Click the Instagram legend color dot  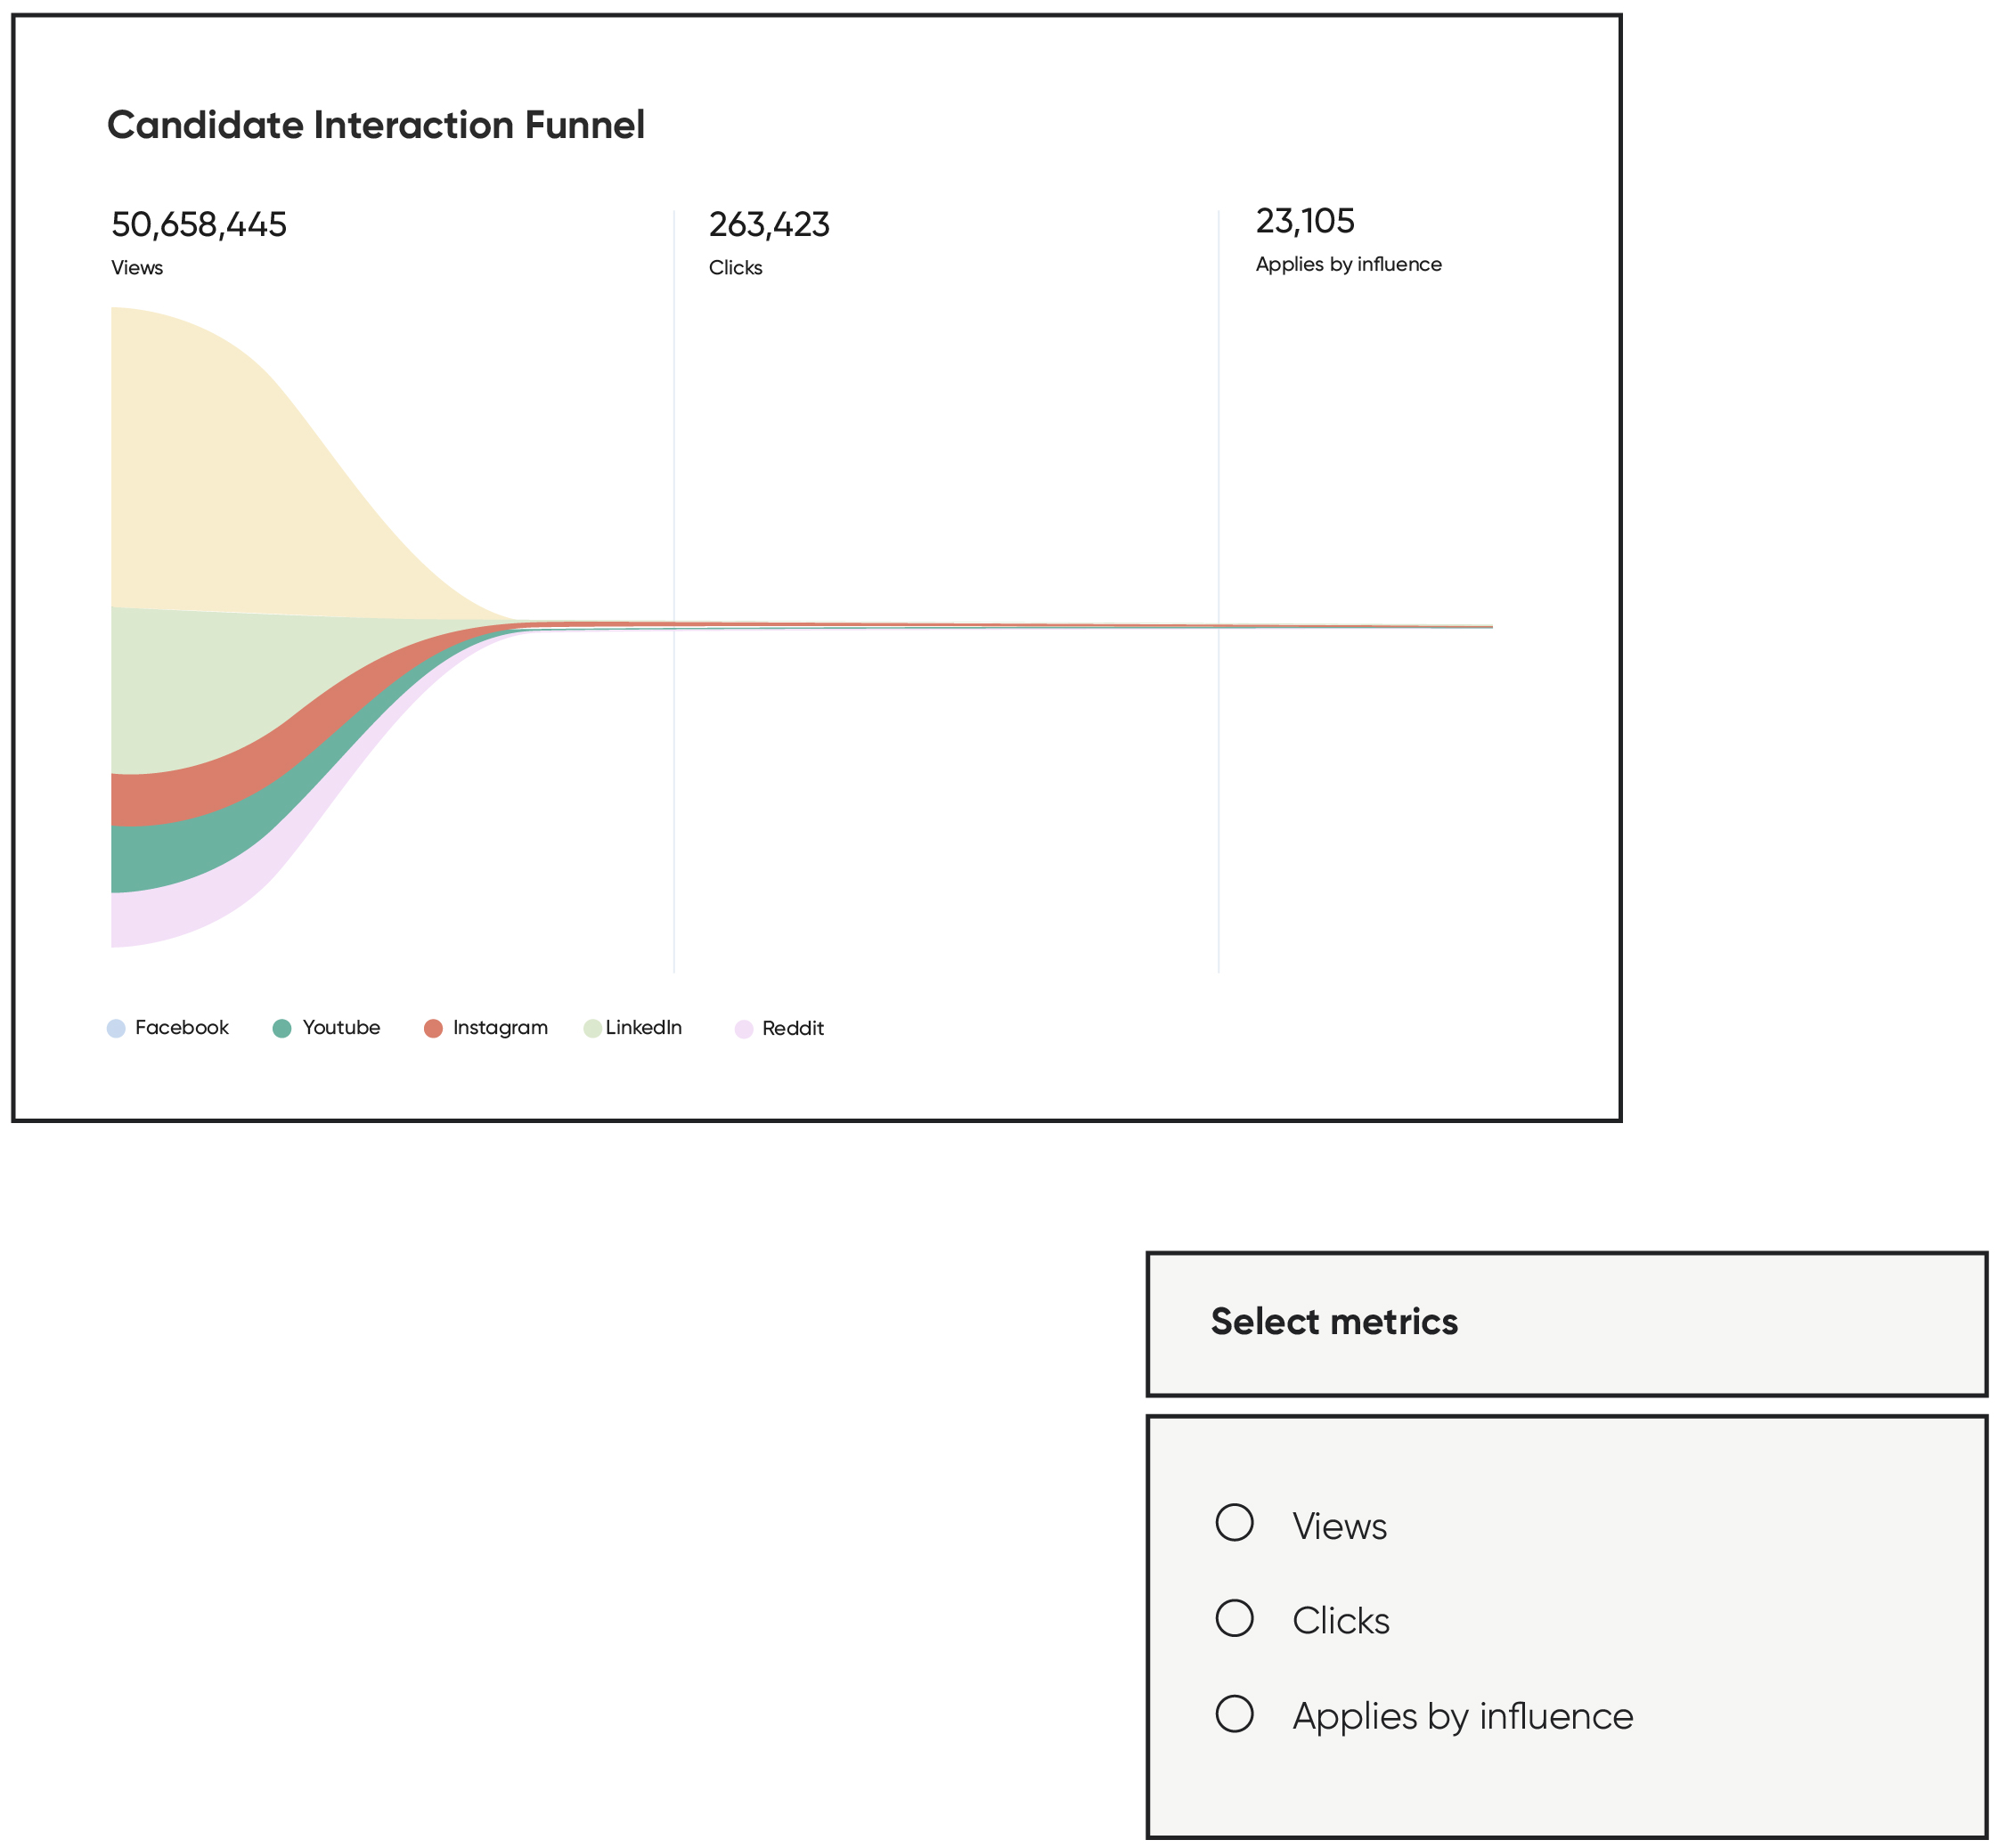click(x=433, y=1028)
